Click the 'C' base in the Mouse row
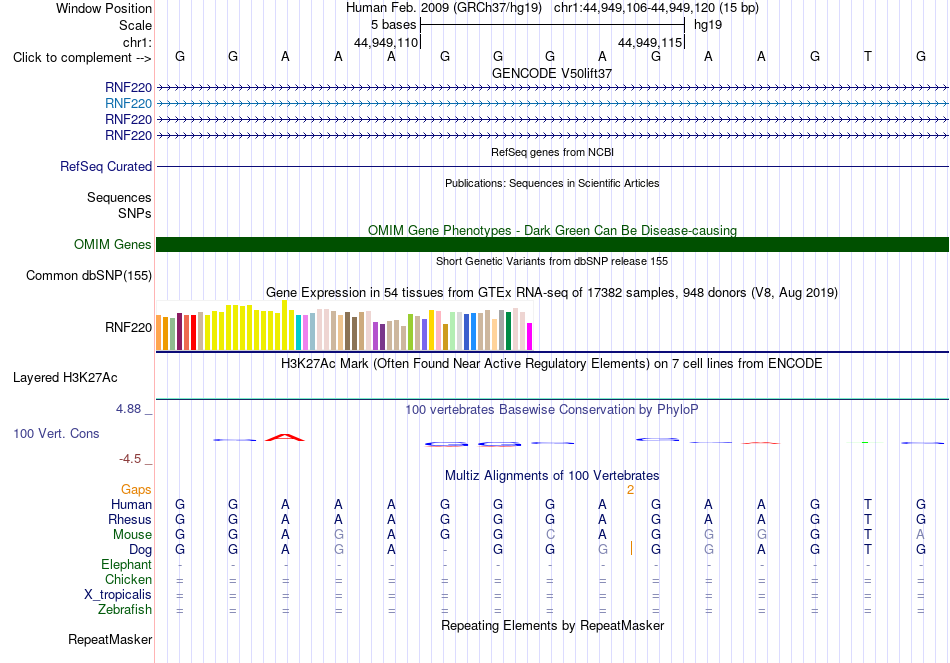 [550, 535]
